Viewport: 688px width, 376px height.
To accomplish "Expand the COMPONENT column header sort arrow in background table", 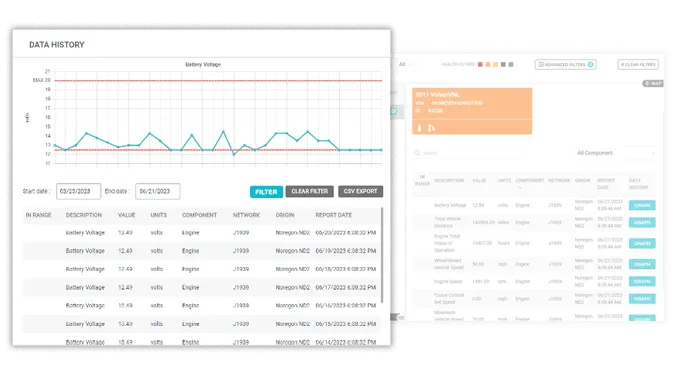I will (x=520, y=188).
